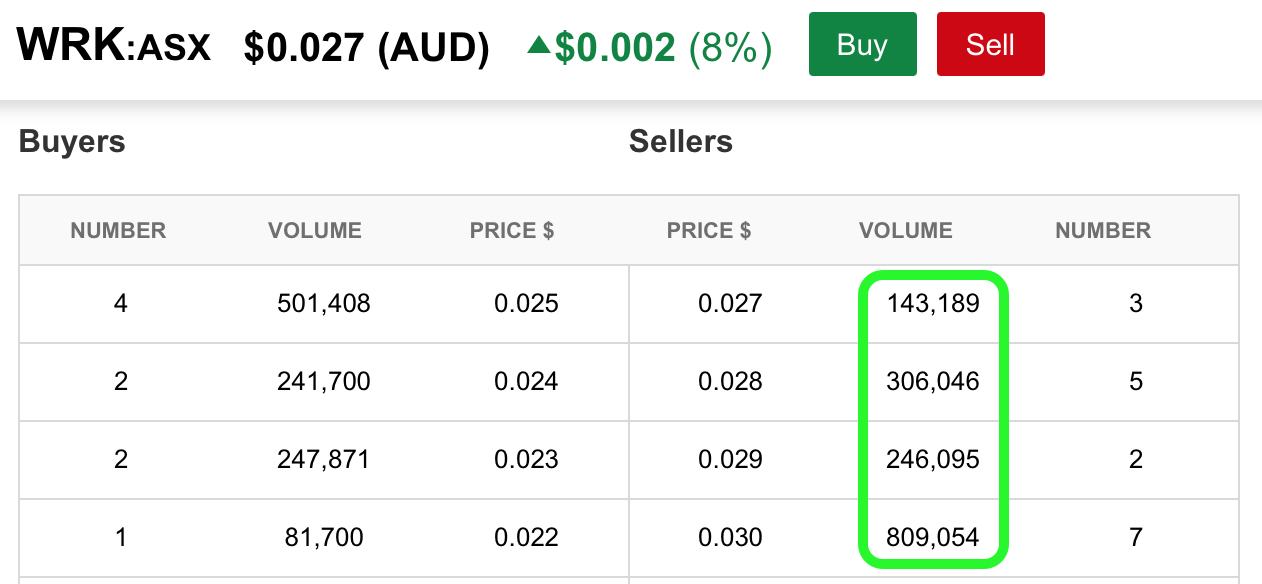The height and width of the screenshot is (584, 1262).
Task: Select seller volume 809,054 cell
Action: click(933, 537)
